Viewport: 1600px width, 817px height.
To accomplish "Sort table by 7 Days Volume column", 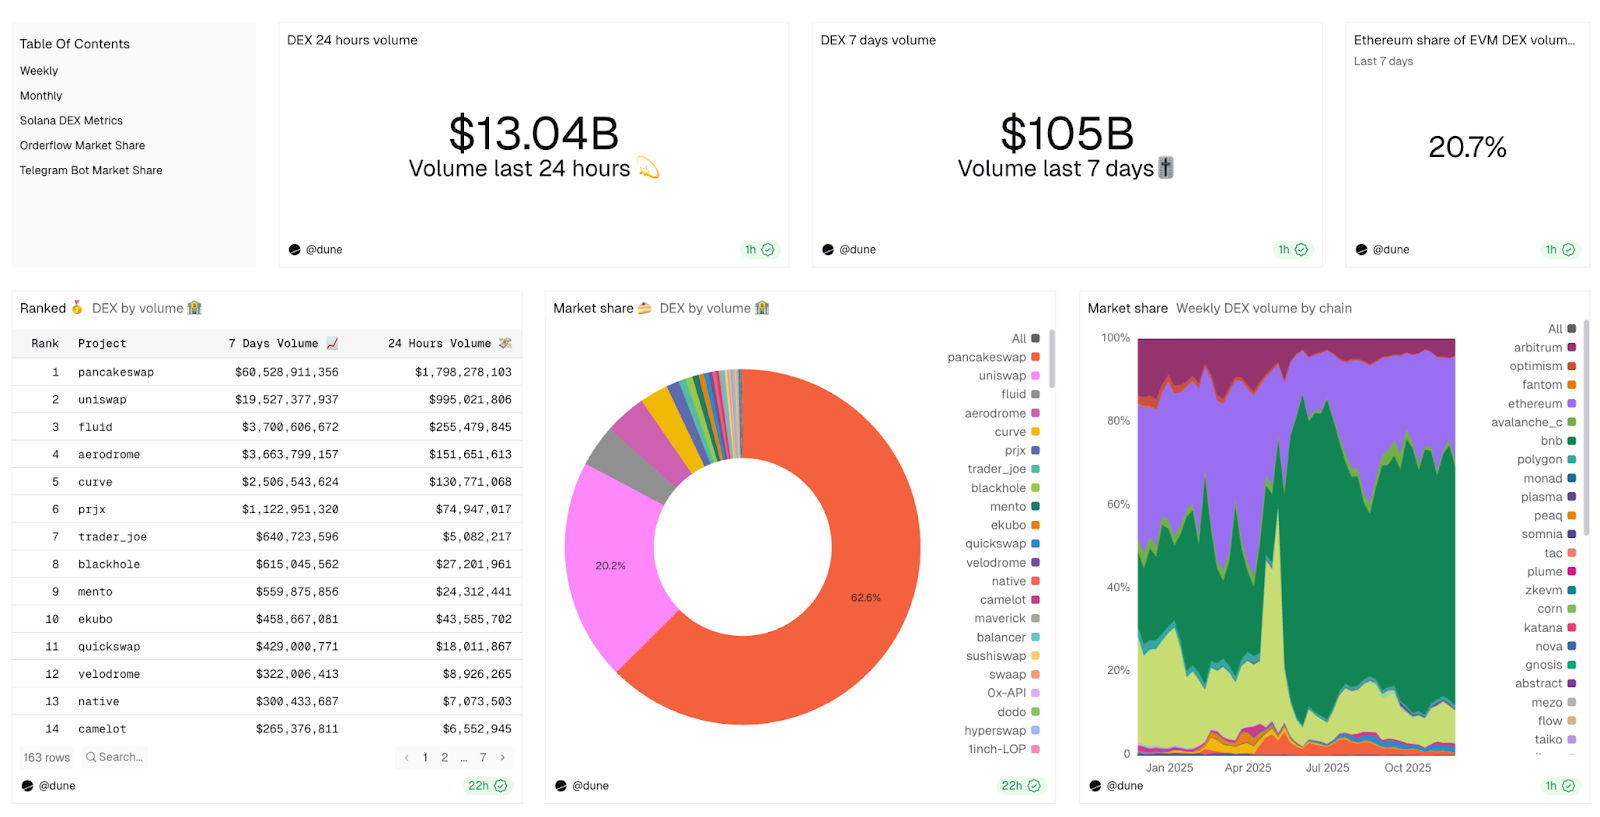I will point(273,343).
